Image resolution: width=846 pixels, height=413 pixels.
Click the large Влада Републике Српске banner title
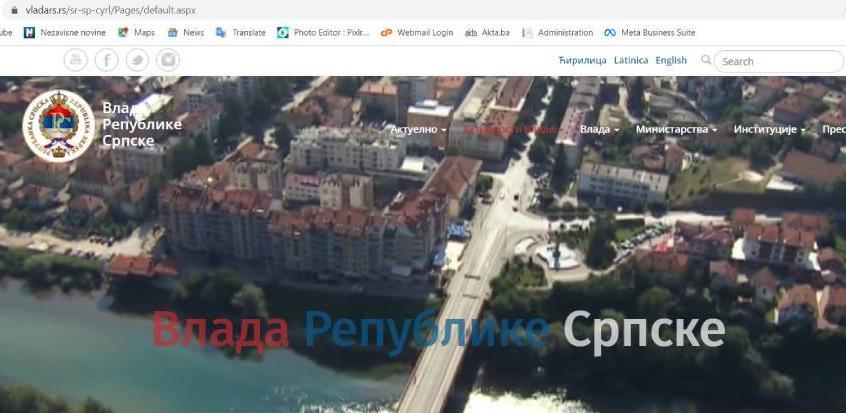coord(439,331)
